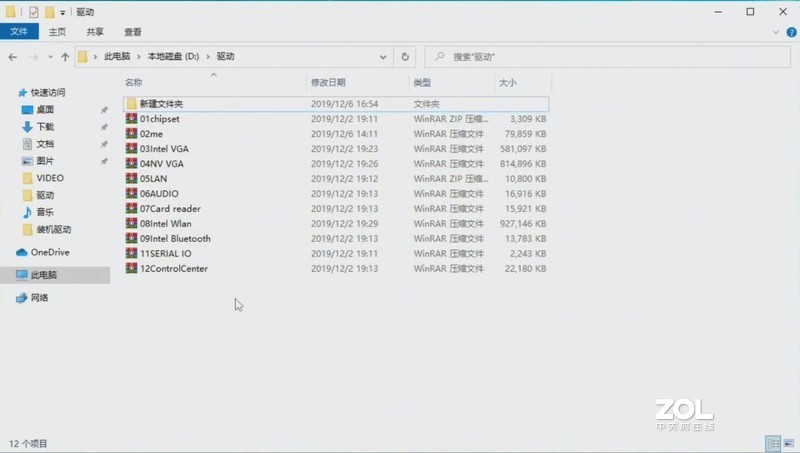800x453 pixels.
Task: Click the 2019/12/6 14:11 date of 02me
Action: coord(344,134)
